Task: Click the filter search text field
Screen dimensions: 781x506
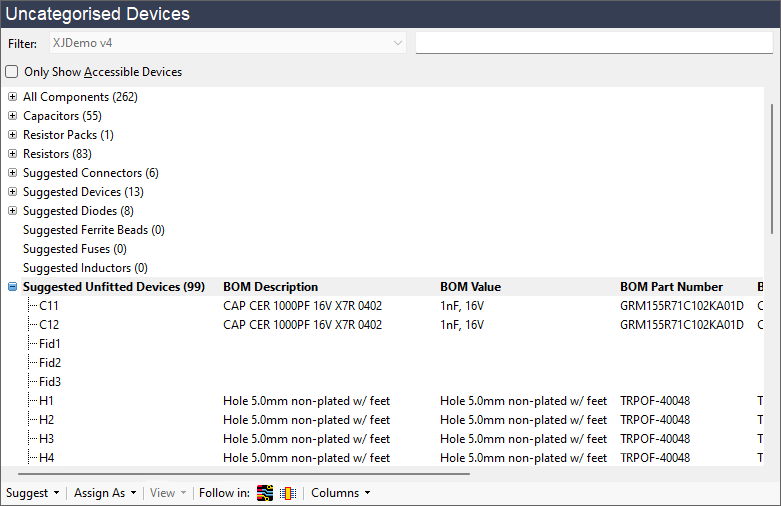Action: tap(593, 43)
